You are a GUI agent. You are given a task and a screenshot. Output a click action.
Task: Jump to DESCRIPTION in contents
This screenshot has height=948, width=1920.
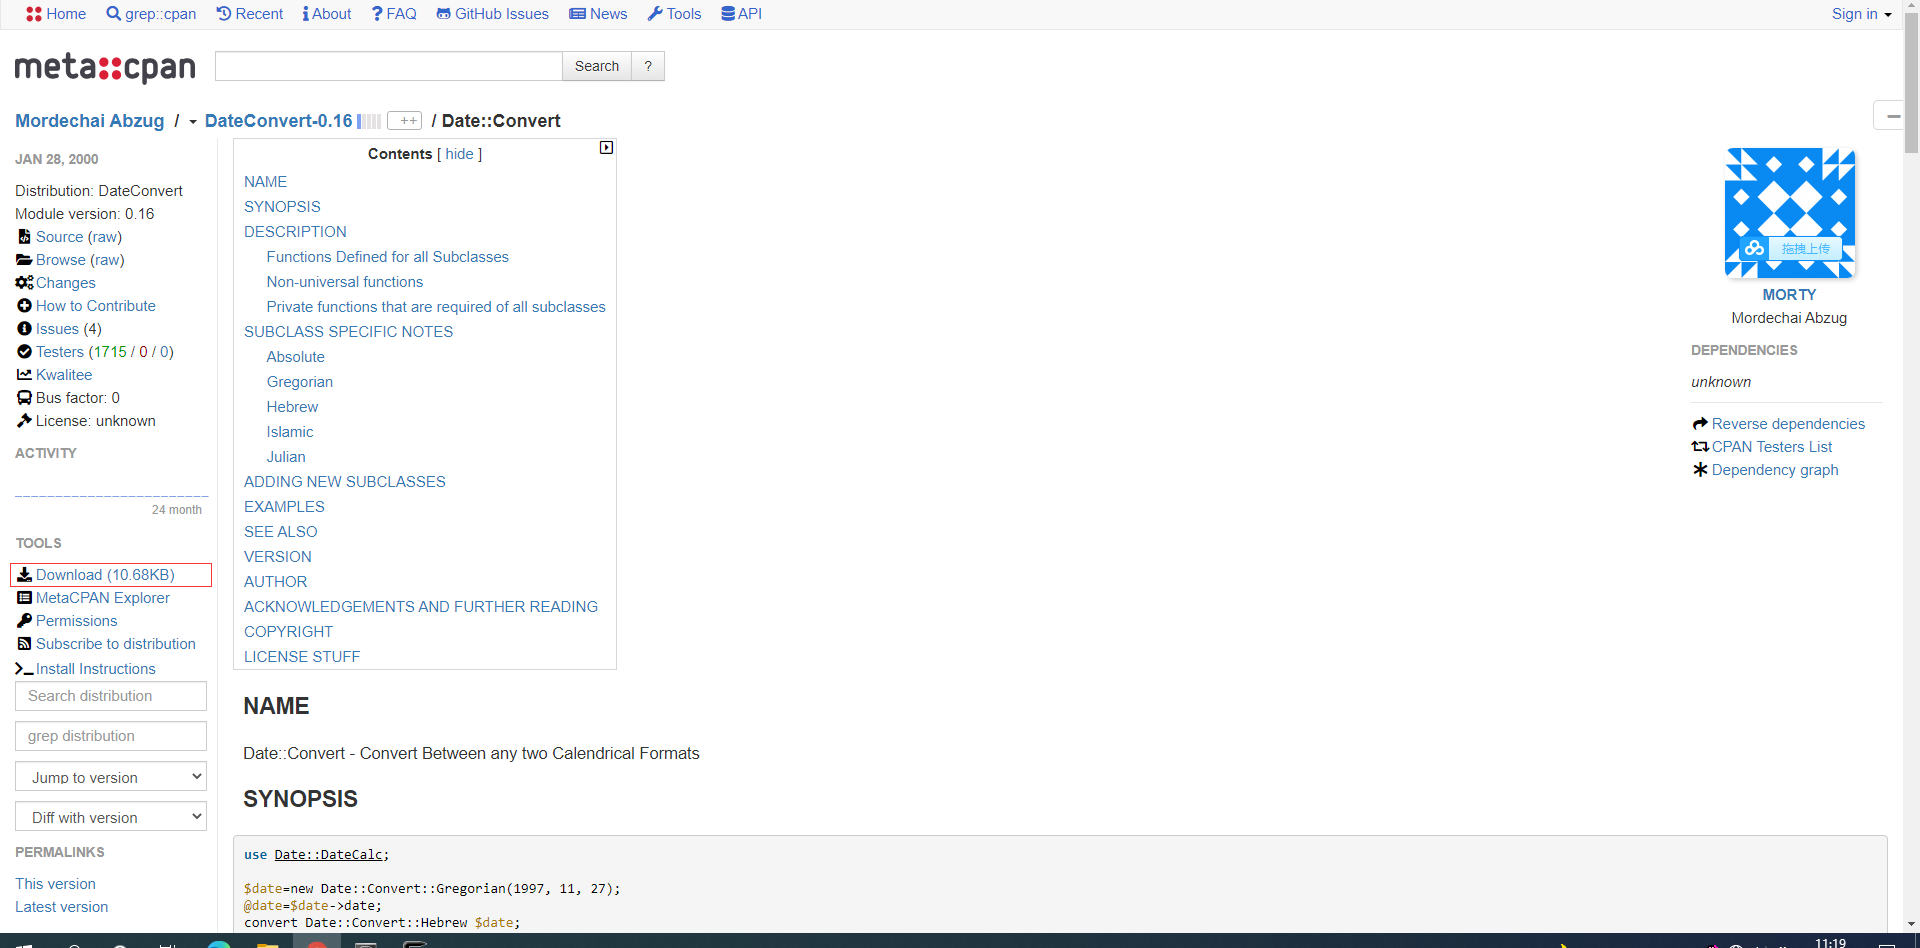pos(296,232)
